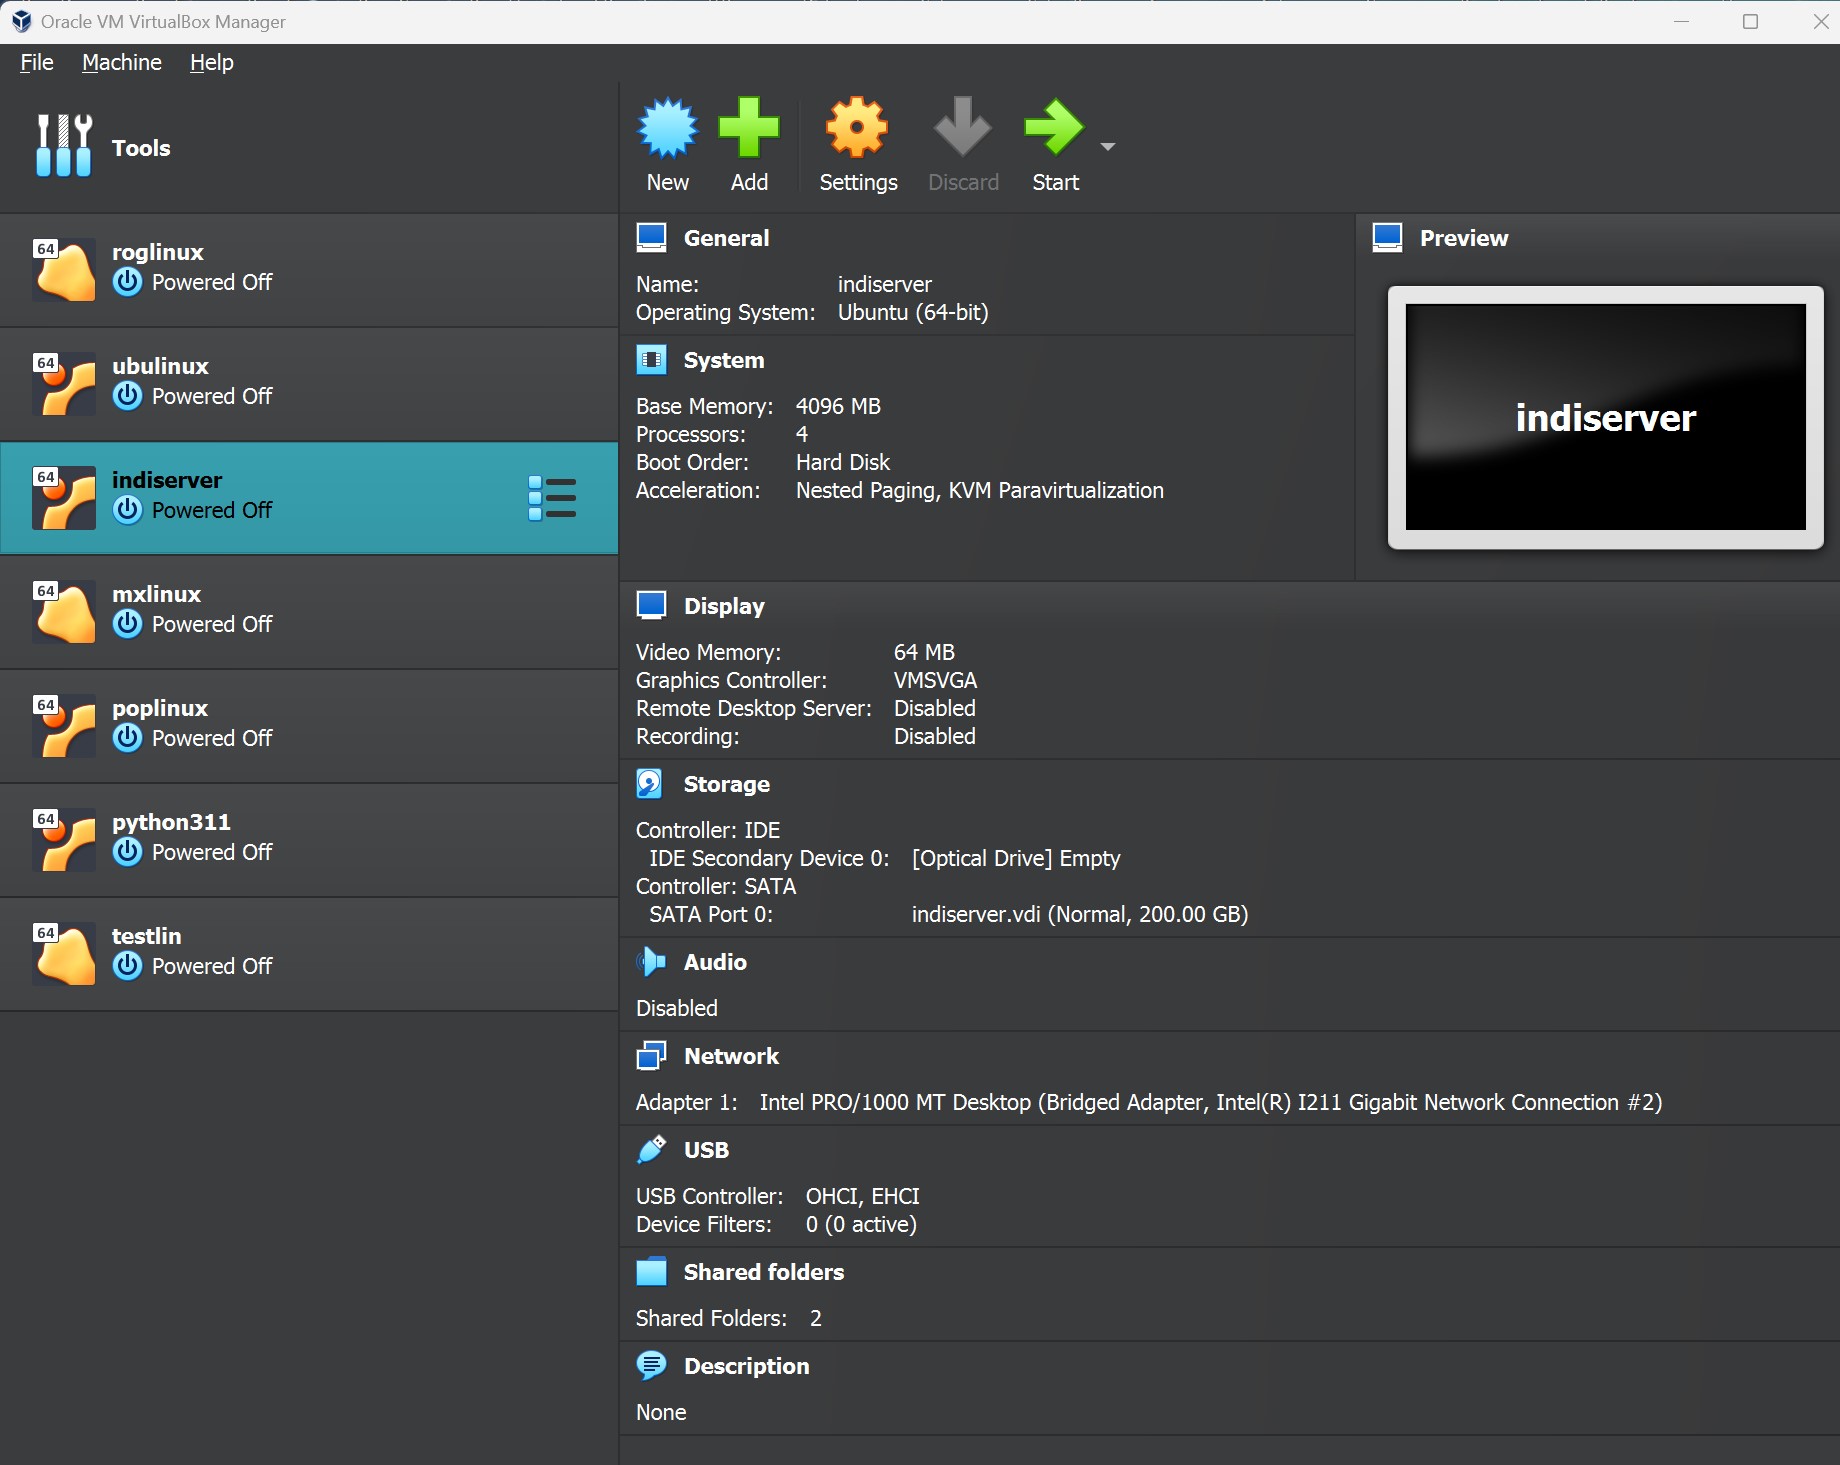The image size is (1840, 1465).
Task: Select python311 in the machine list
Action: 309,840
